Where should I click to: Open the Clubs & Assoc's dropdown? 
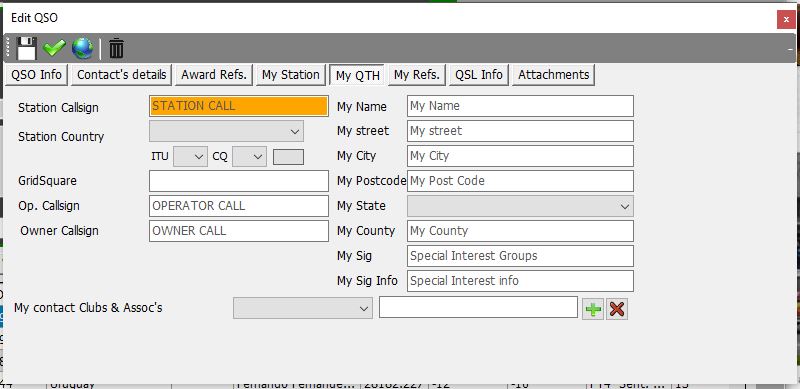click(303, 308)
